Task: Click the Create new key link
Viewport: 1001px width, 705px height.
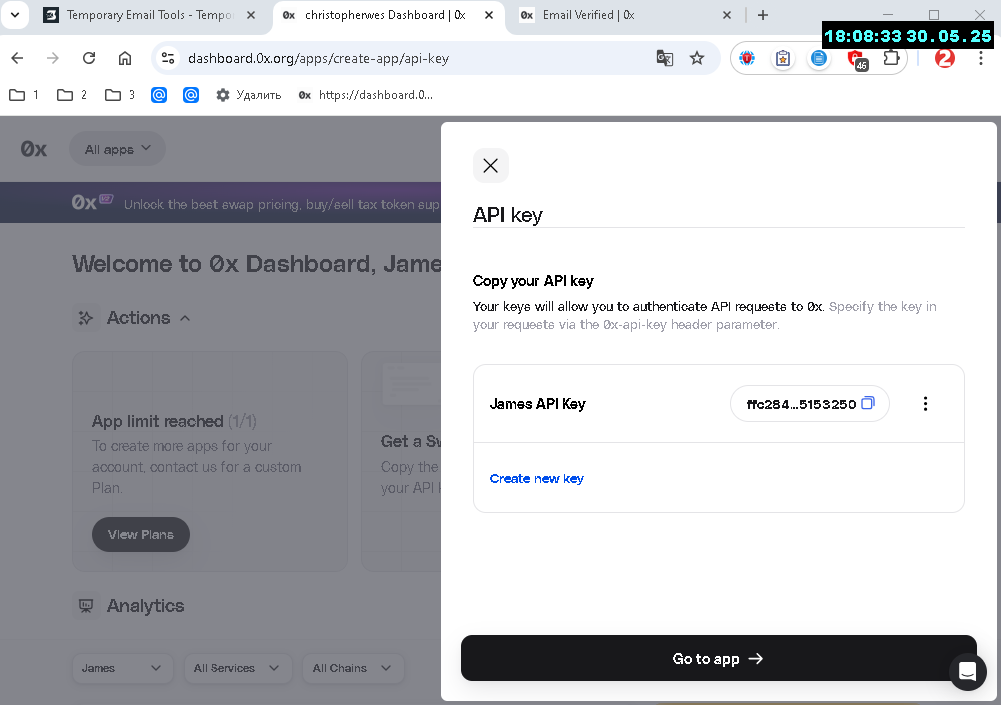Action: (536, 478)
